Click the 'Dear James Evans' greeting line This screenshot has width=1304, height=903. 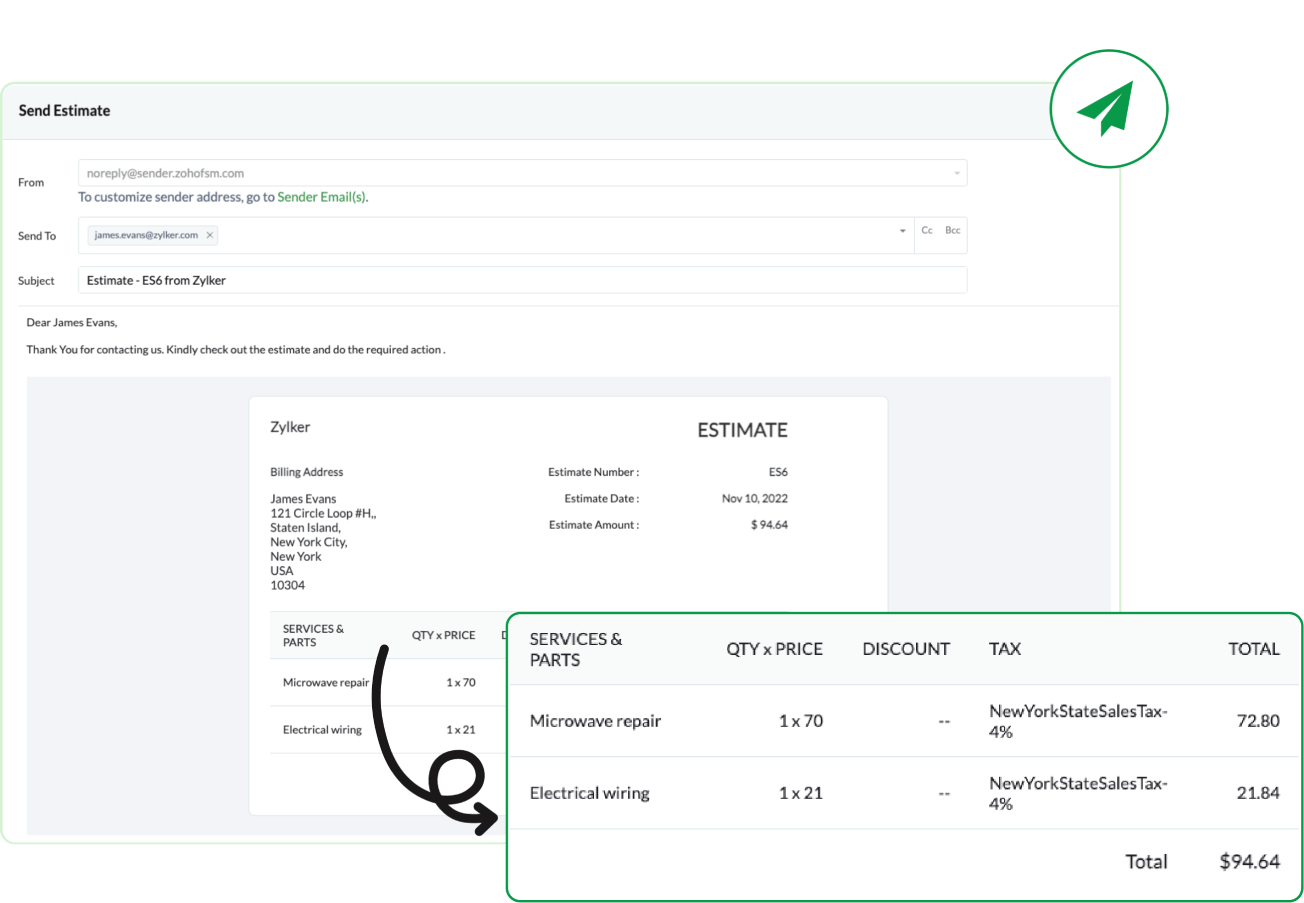point(72,322)
